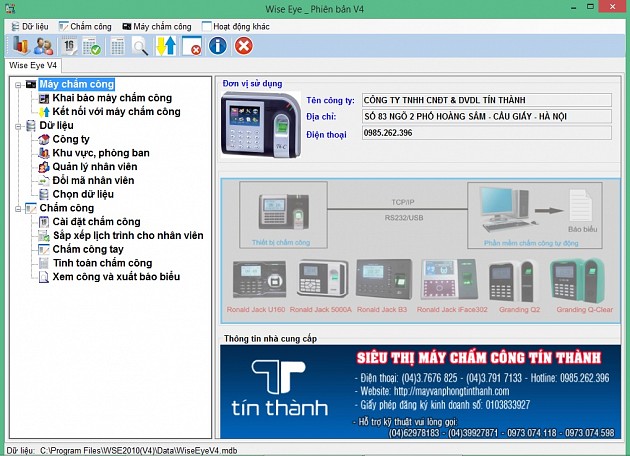Close the Wise Eye window
The height and width of the screenshot is (456, 630).
613,6
